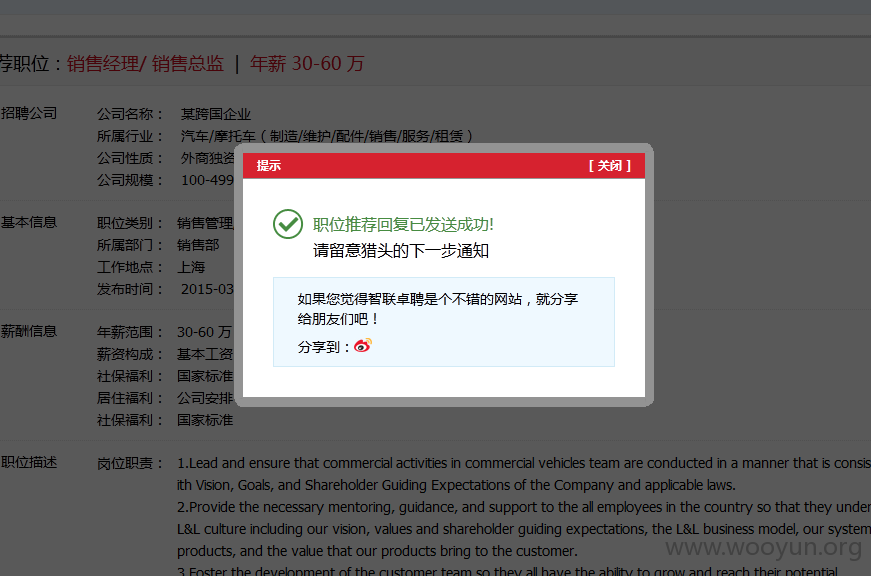This screenshot has width=871, height=576.
Task: Click the 职位描述 section label
Action: tap(29, 462)
